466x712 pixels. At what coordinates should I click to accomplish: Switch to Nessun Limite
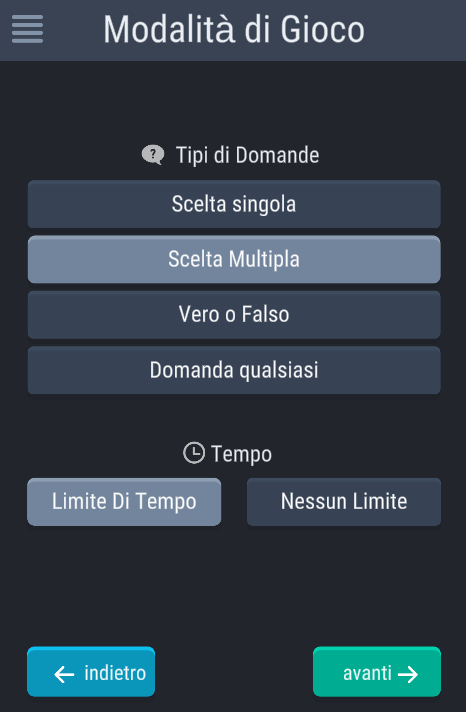pos(344,502)
